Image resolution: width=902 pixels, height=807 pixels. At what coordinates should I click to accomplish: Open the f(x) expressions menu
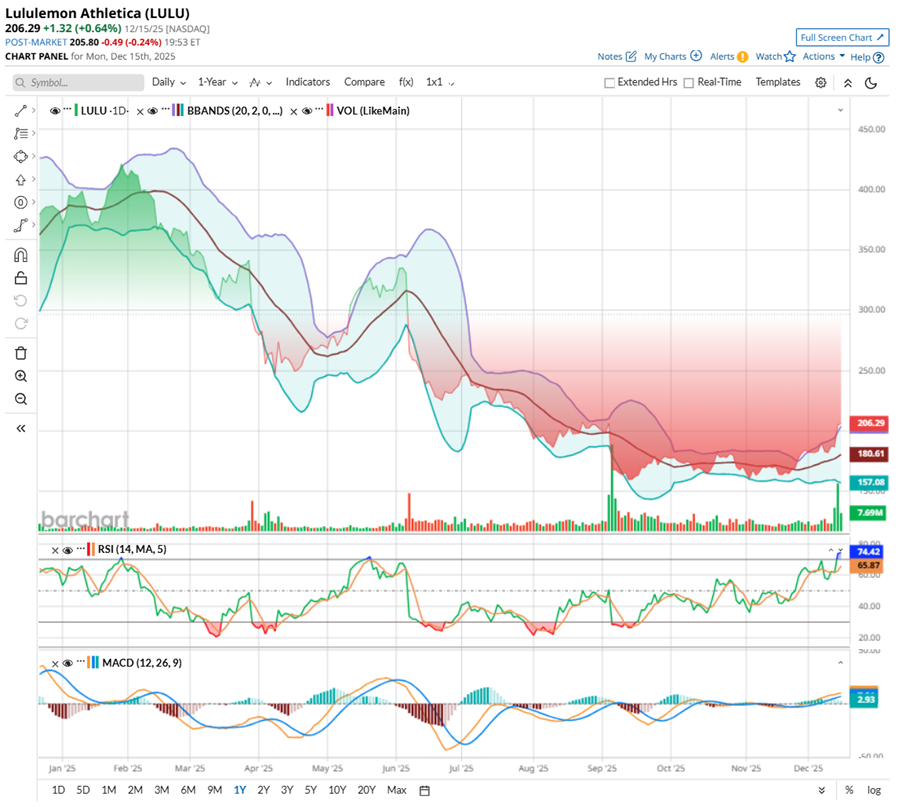406,82
